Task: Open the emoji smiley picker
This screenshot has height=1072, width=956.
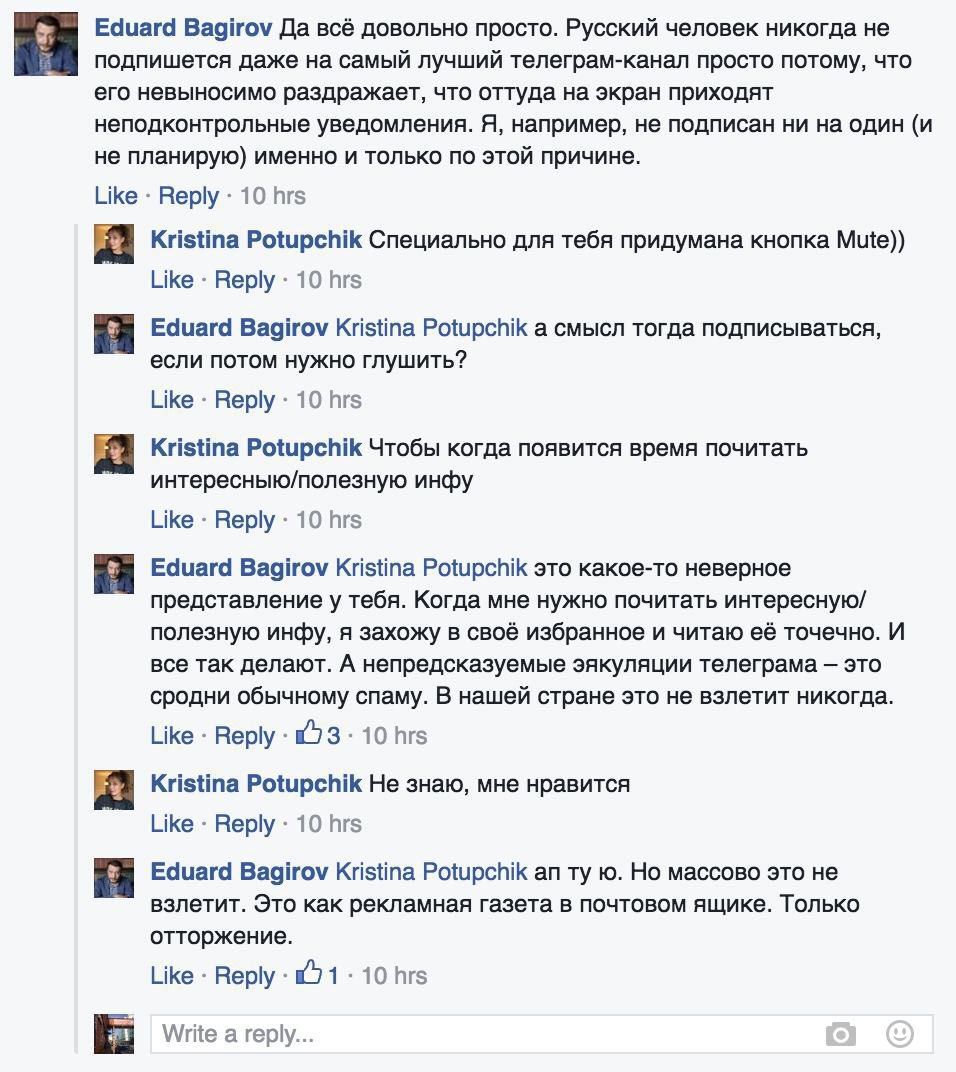Action: pos(900,1033)
